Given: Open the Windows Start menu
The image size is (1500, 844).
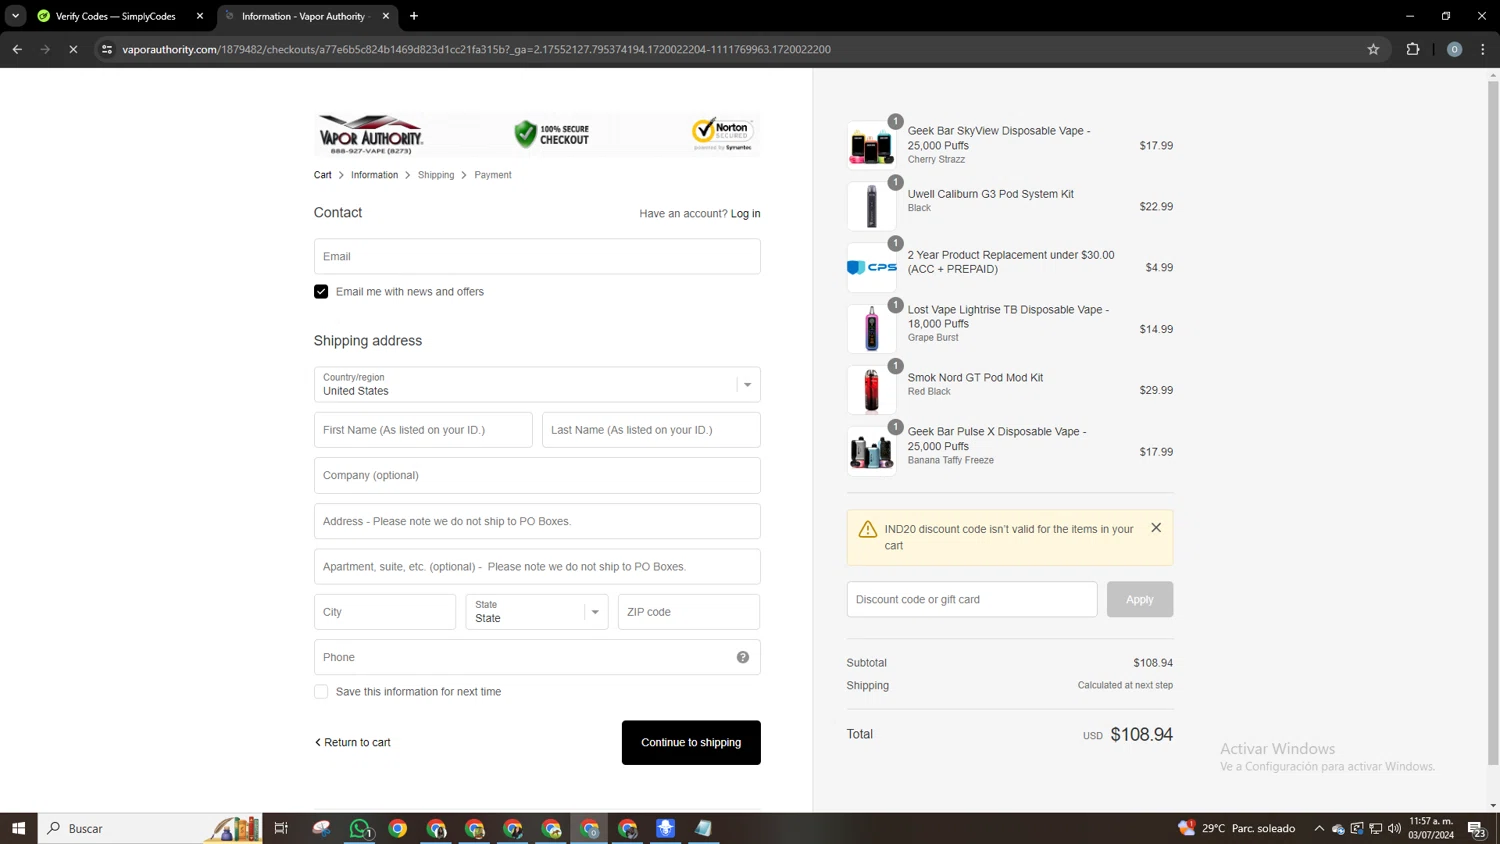Looking at the screenshot, I should click(x=18, y=828).
